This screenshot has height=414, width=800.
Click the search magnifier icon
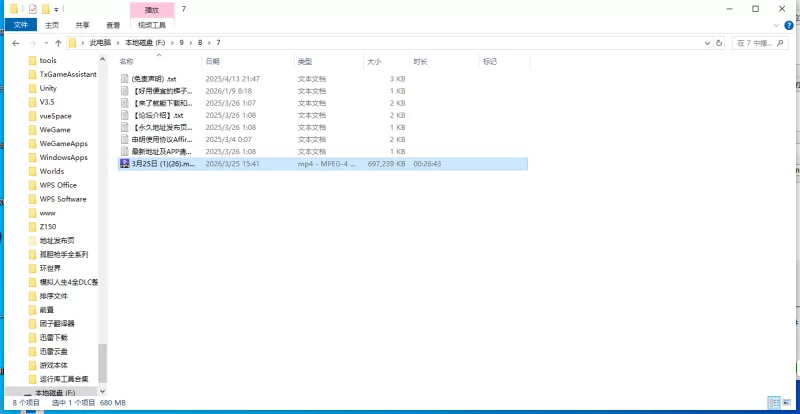[x=780, y=43]
